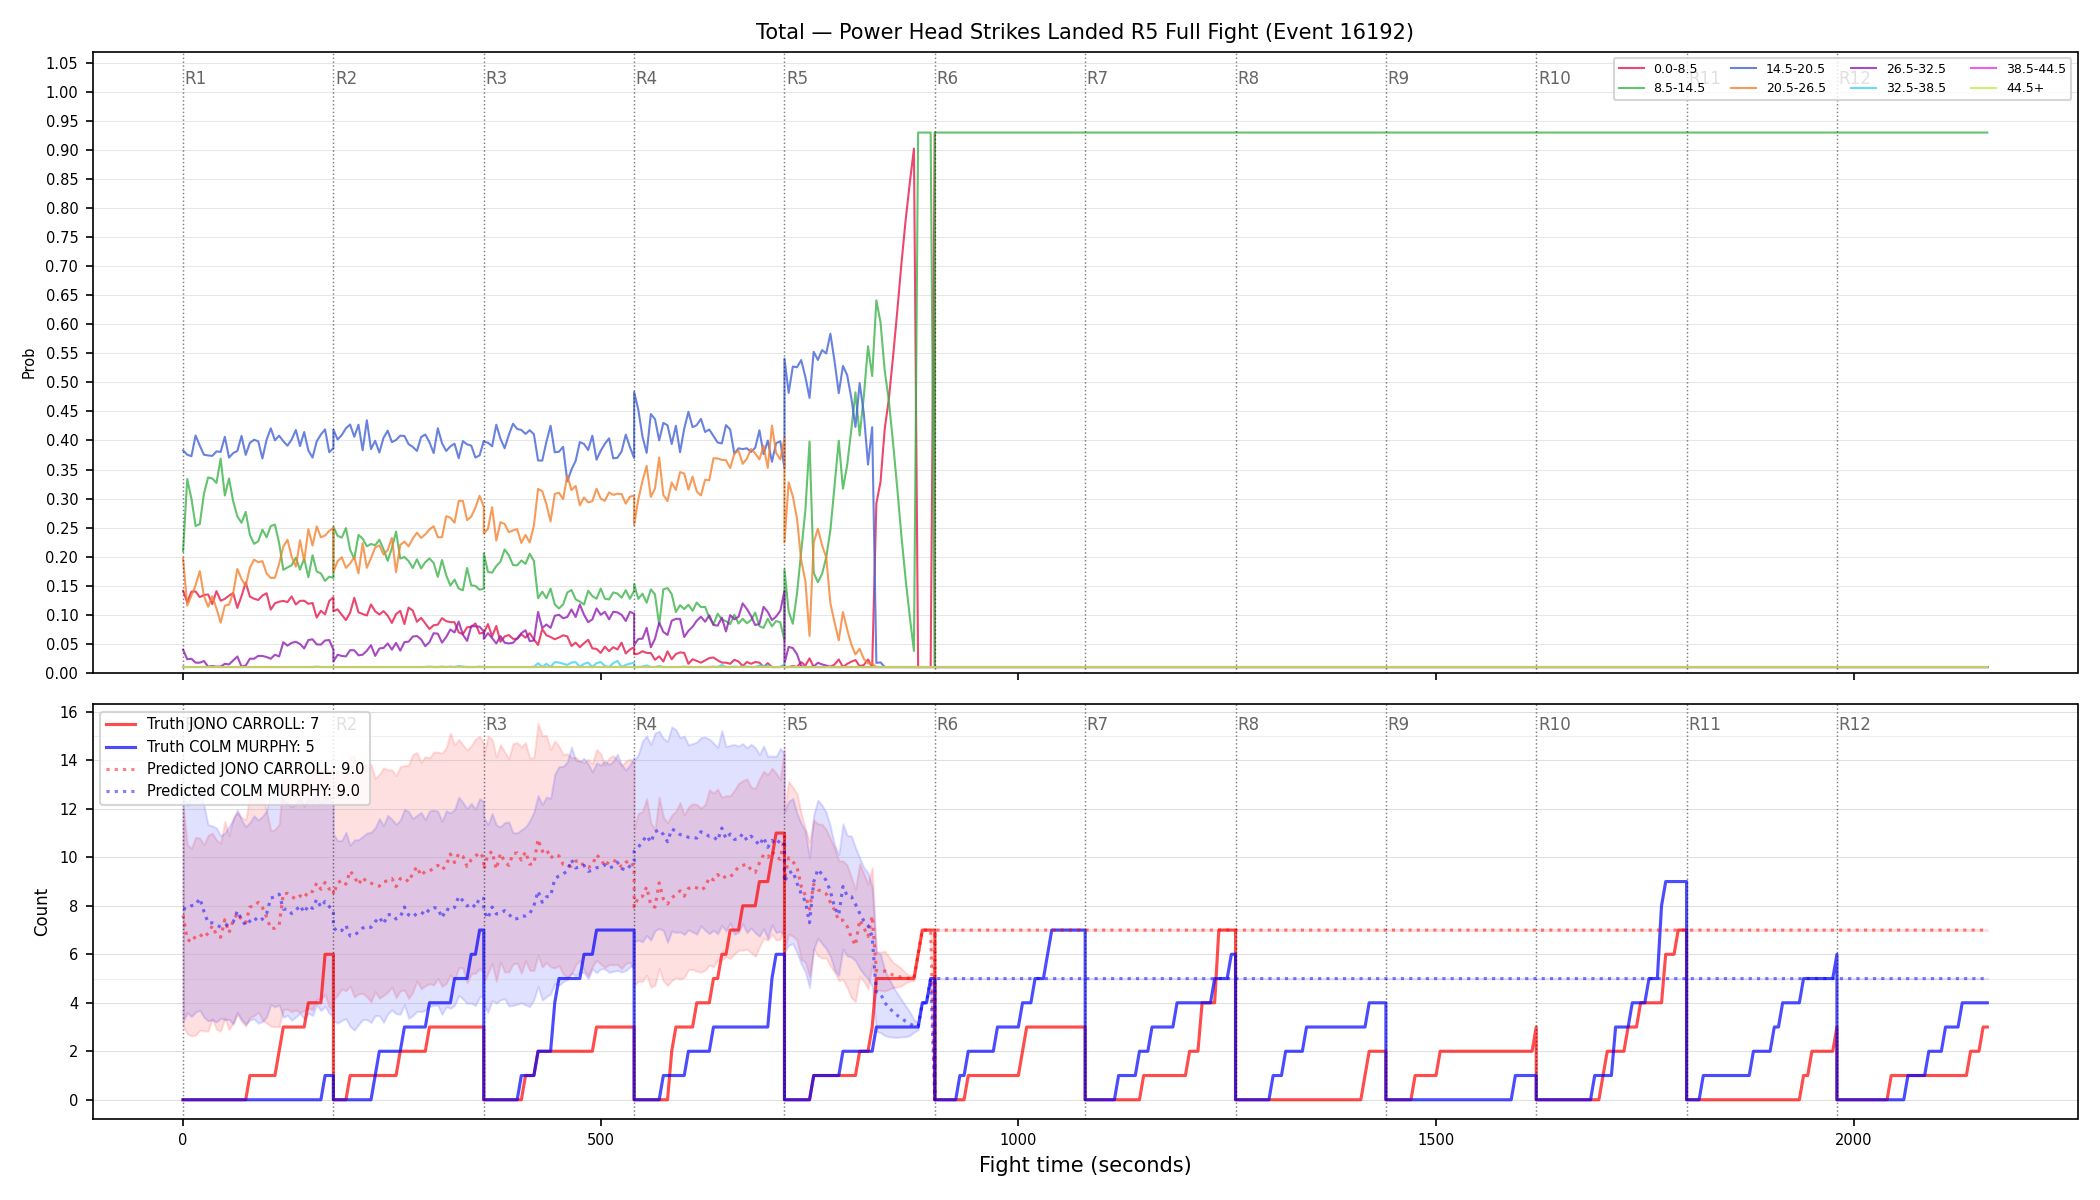Click the 32.5-38.5 legend entry
The height and width of the screenshot is (1200, 2100).
[x=1898, y=88]
